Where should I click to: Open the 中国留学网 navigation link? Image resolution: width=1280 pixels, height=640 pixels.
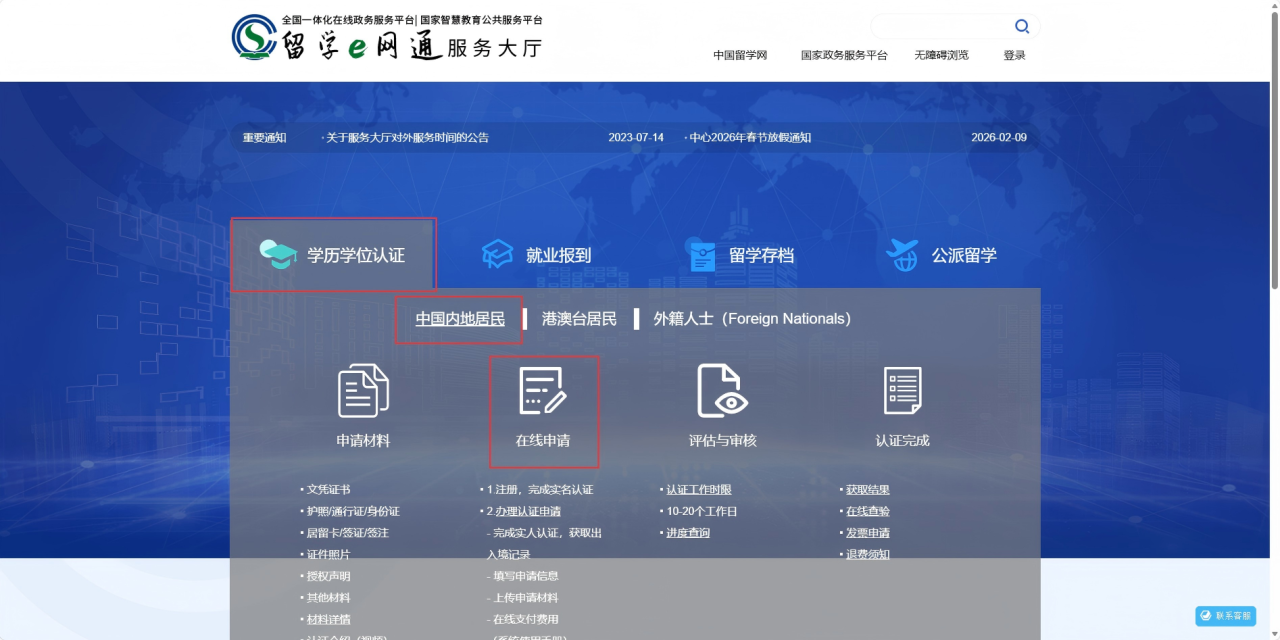pyautogui.click(x=741, y=55)
